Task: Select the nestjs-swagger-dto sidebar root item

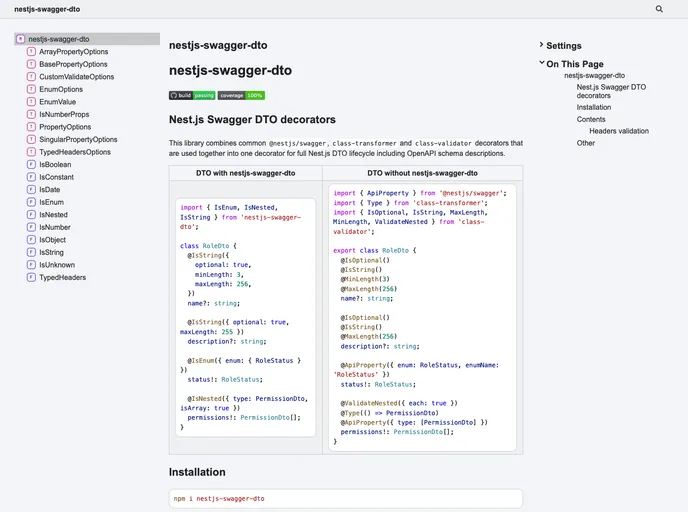Action: tap(87, 39)
